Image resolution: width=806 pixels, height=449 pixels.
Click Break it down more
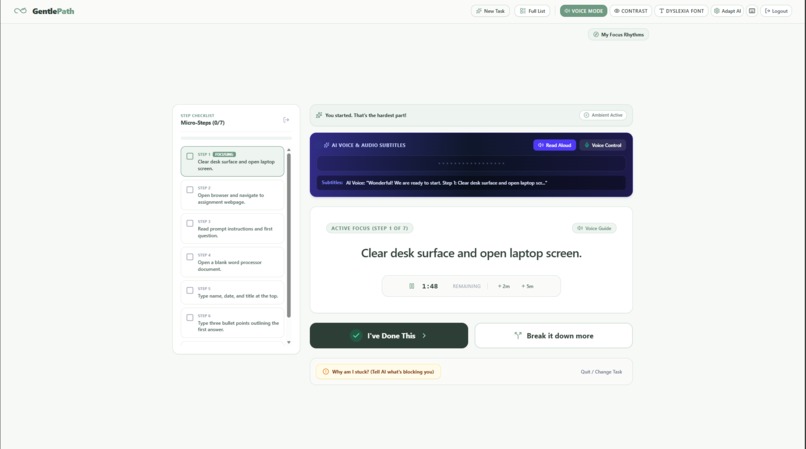point(554,335)
